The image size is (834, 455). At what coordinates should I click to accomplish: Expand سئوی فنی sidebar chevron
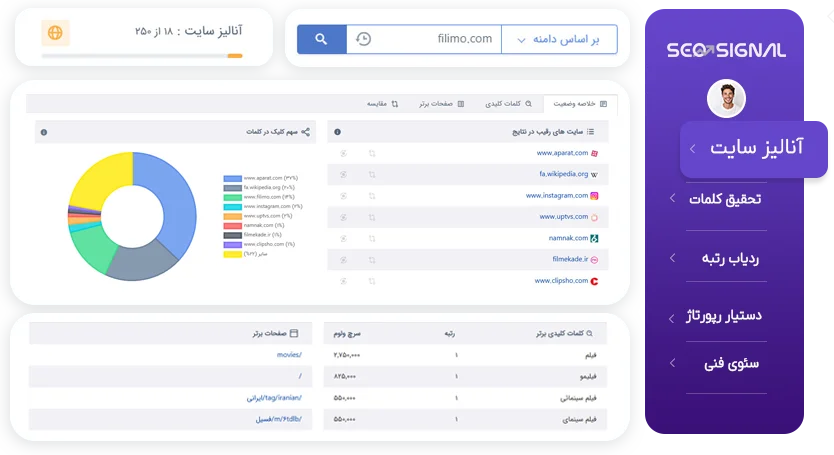(672, 363)
